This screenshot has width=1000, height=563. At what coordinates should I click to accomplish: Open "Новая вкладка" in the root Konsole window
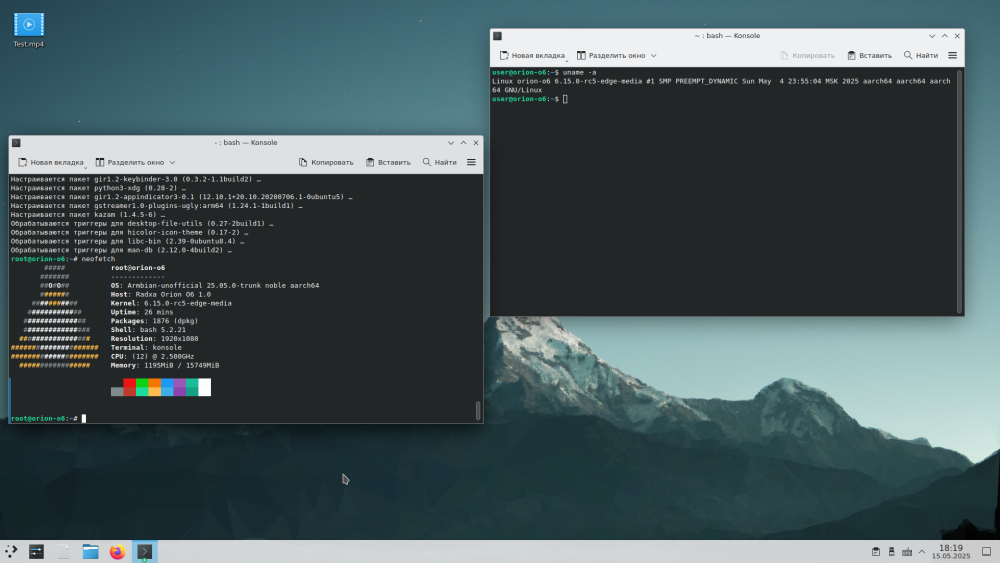pos(50,162)
